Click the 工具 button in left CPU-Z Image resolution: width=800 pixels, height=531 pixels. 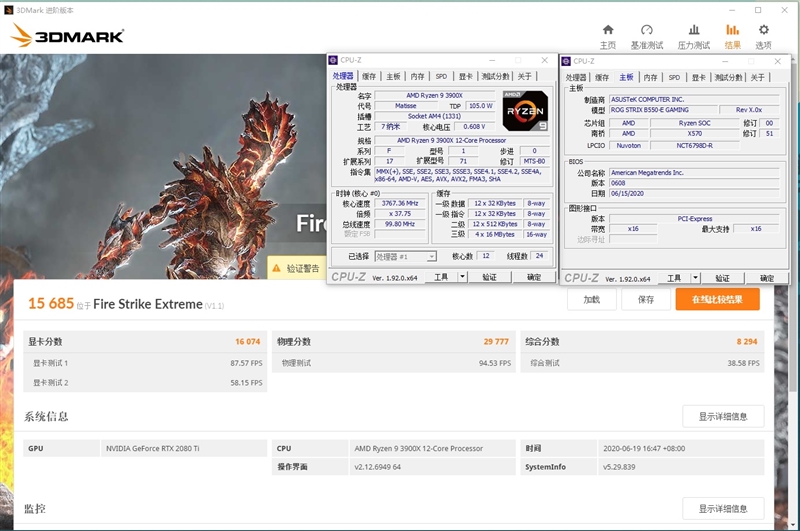441,277
